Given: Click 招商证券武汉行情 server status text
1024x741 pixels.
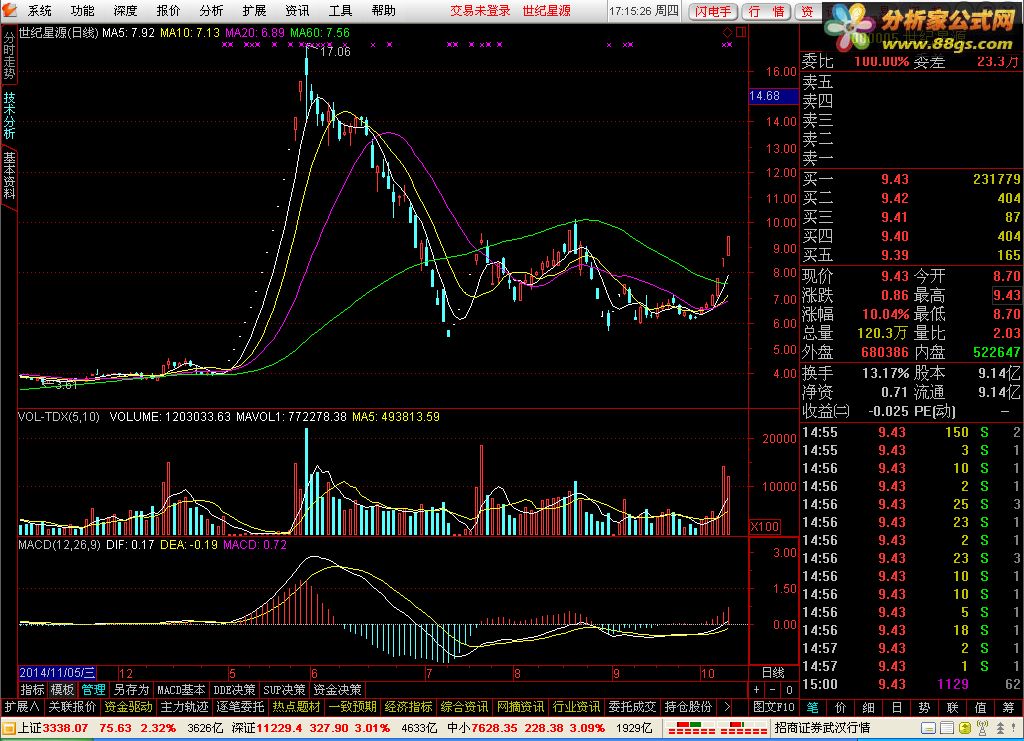Looking at the screenshot, I should click(x=822, y=727).
